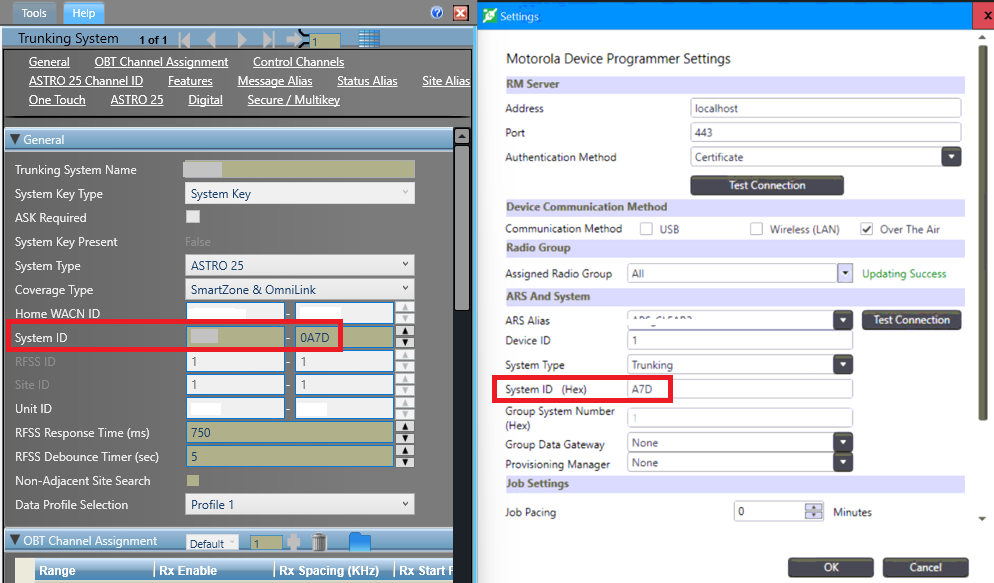Click the blue folder icon in OBT header

coord(359,542)
